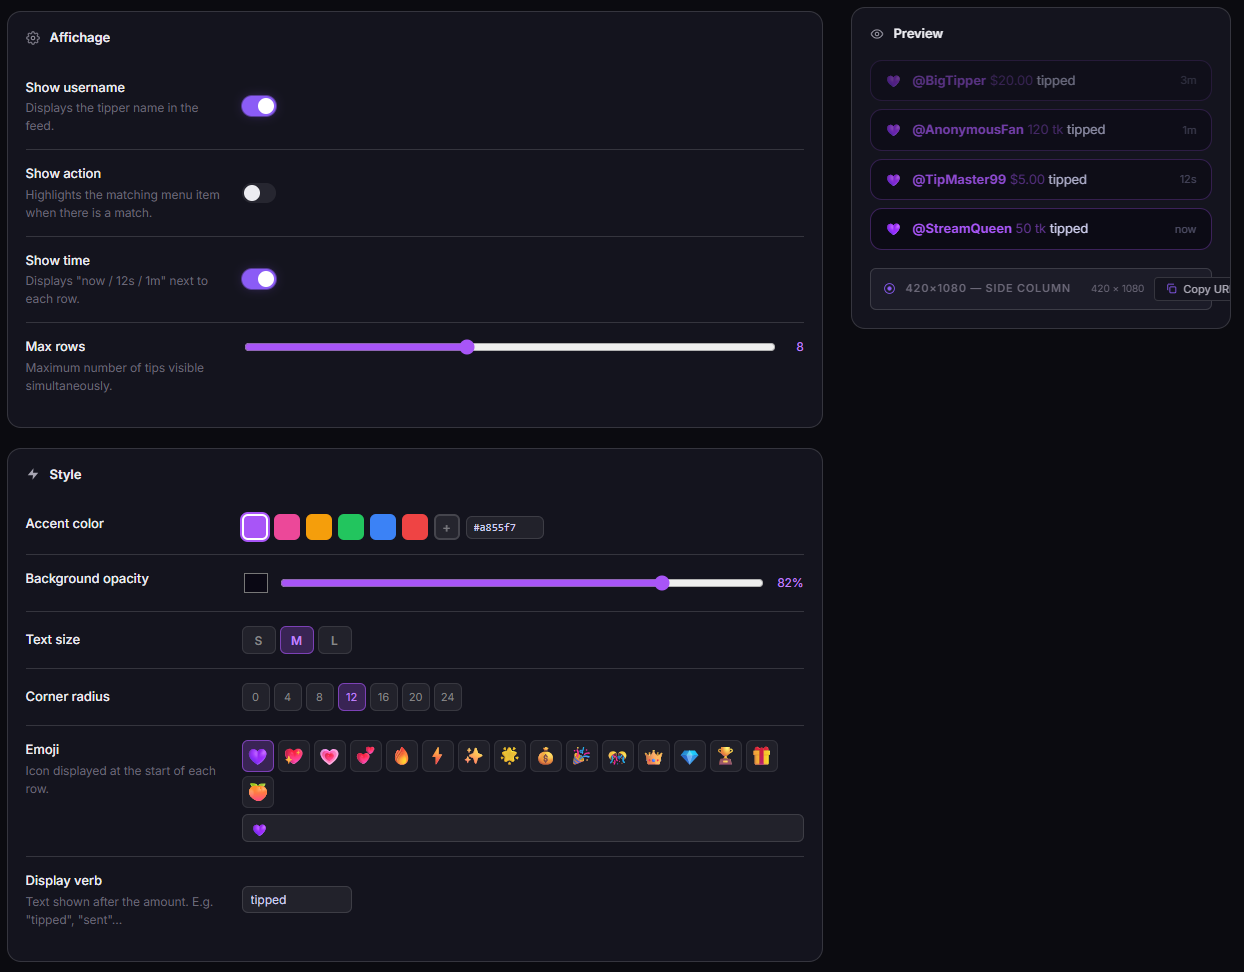This screenshot has height=972, width=1244.
Task: Click the heart icon in @StreamQueen row
Action: [x=894, y=229]
